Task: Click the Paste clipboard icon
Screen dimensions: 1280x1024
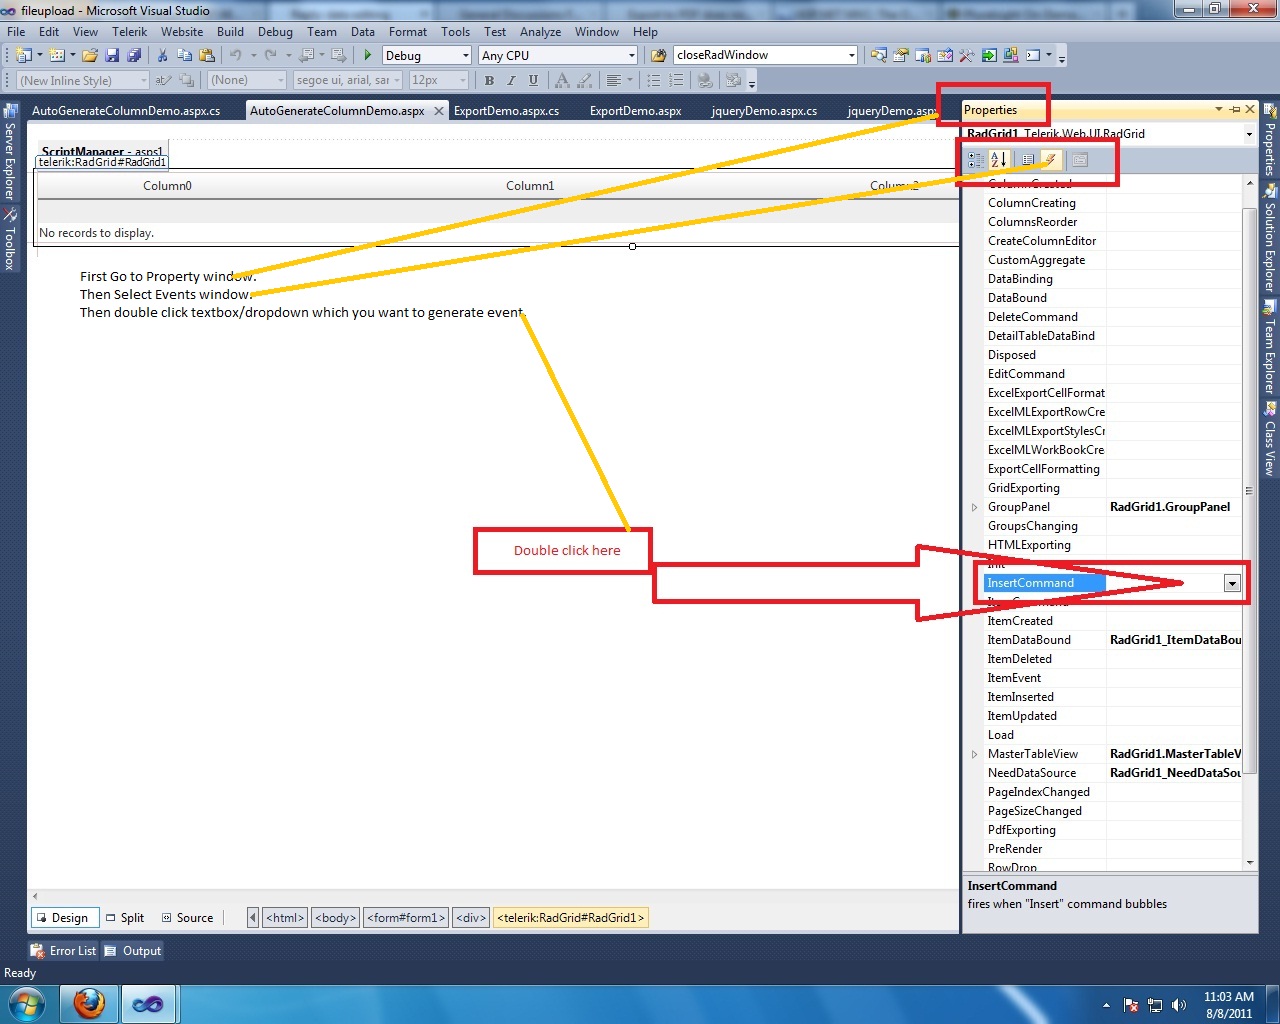Action: [x=207, y=56]
